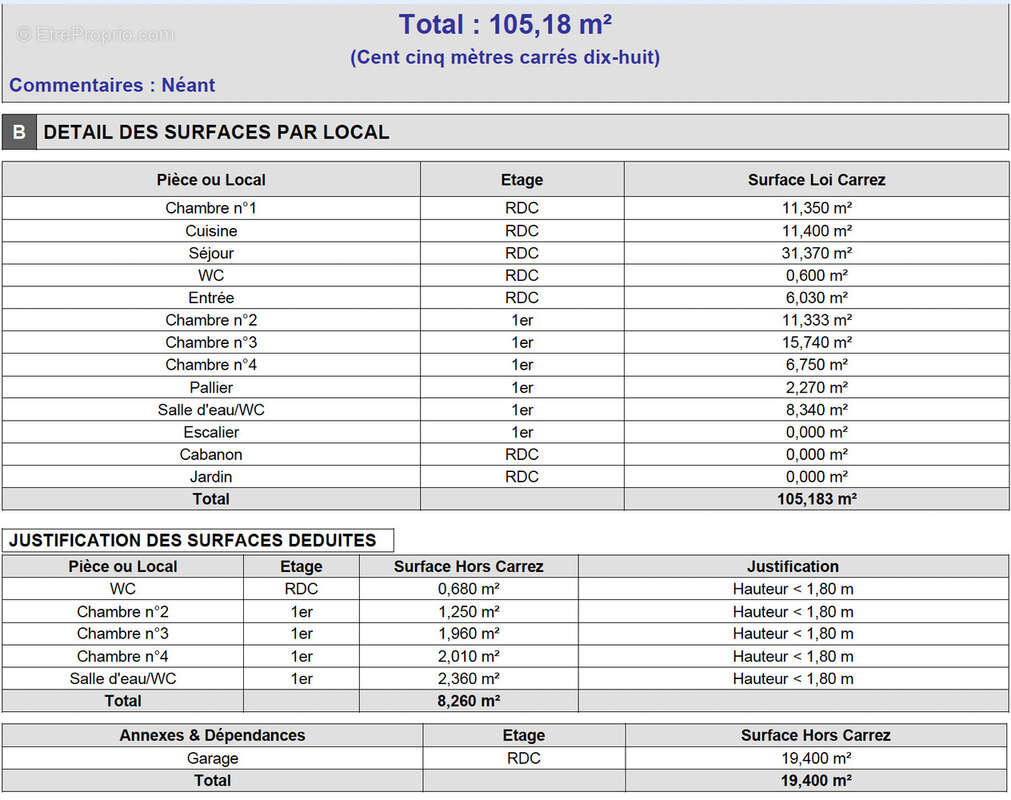Select the Total 105,18 m² heading
Screen dimensions: 1011x800
(505, 25)
